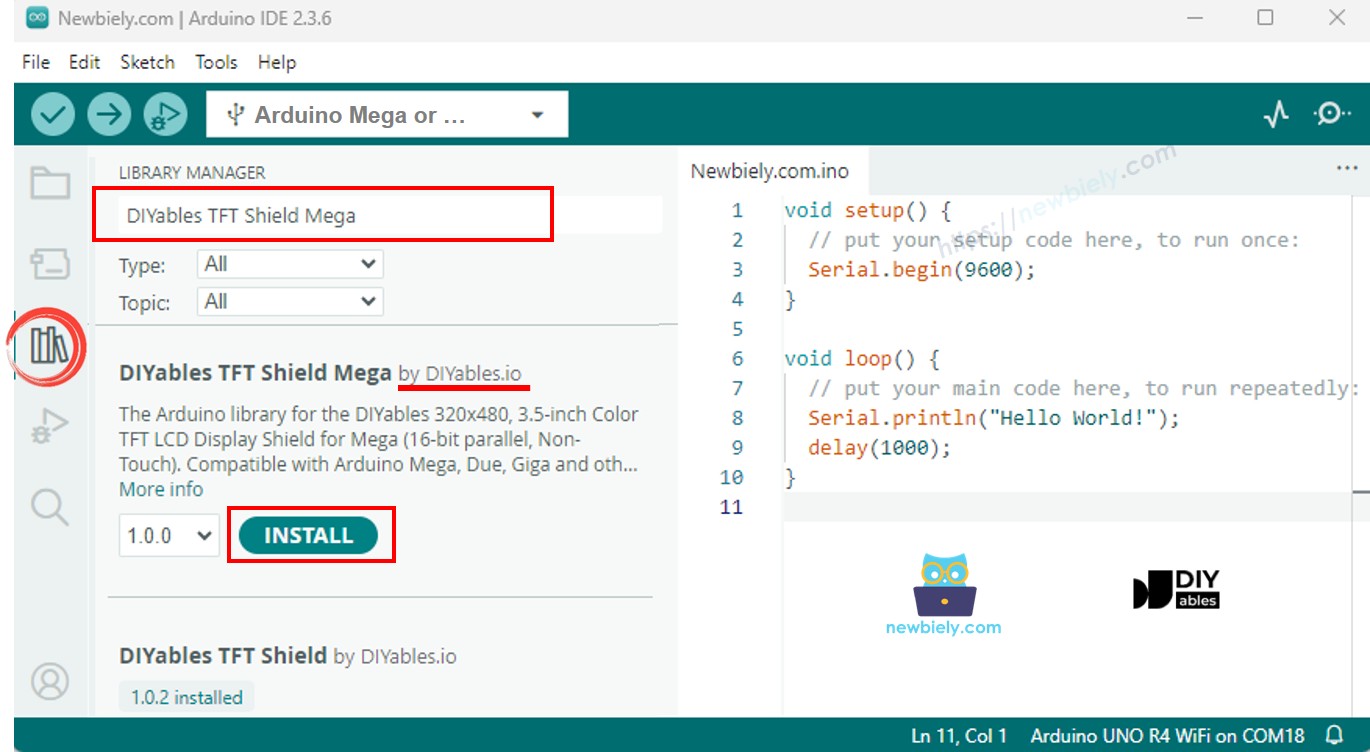Screen dimensions: 1370x752
Task: Click the notifications bell in status bar
Action: pyautogui.click(x=1334, y=736)
